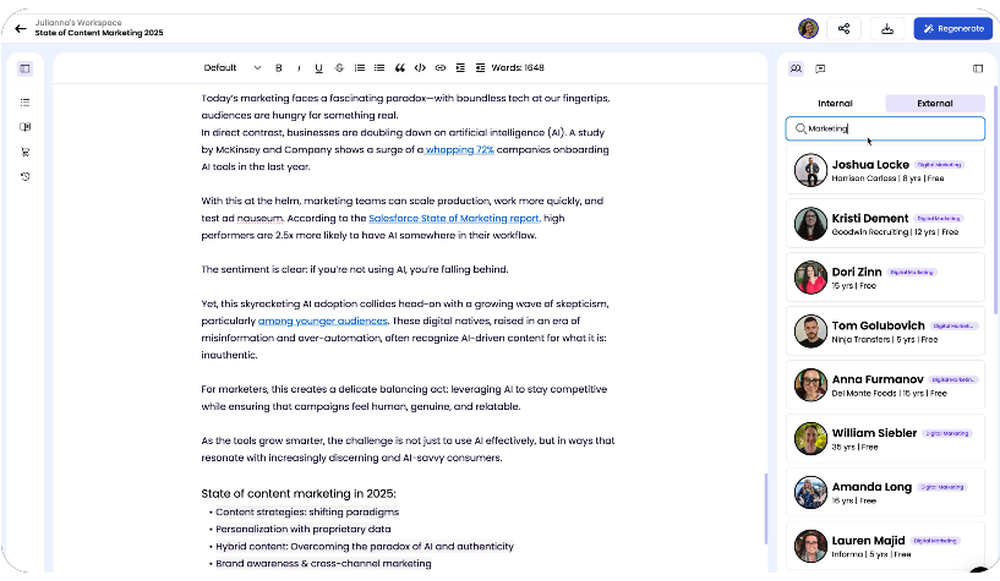Open the share icon button
Image resolution: width=1000 pixels, height=581 pixels.
(844, 29)
